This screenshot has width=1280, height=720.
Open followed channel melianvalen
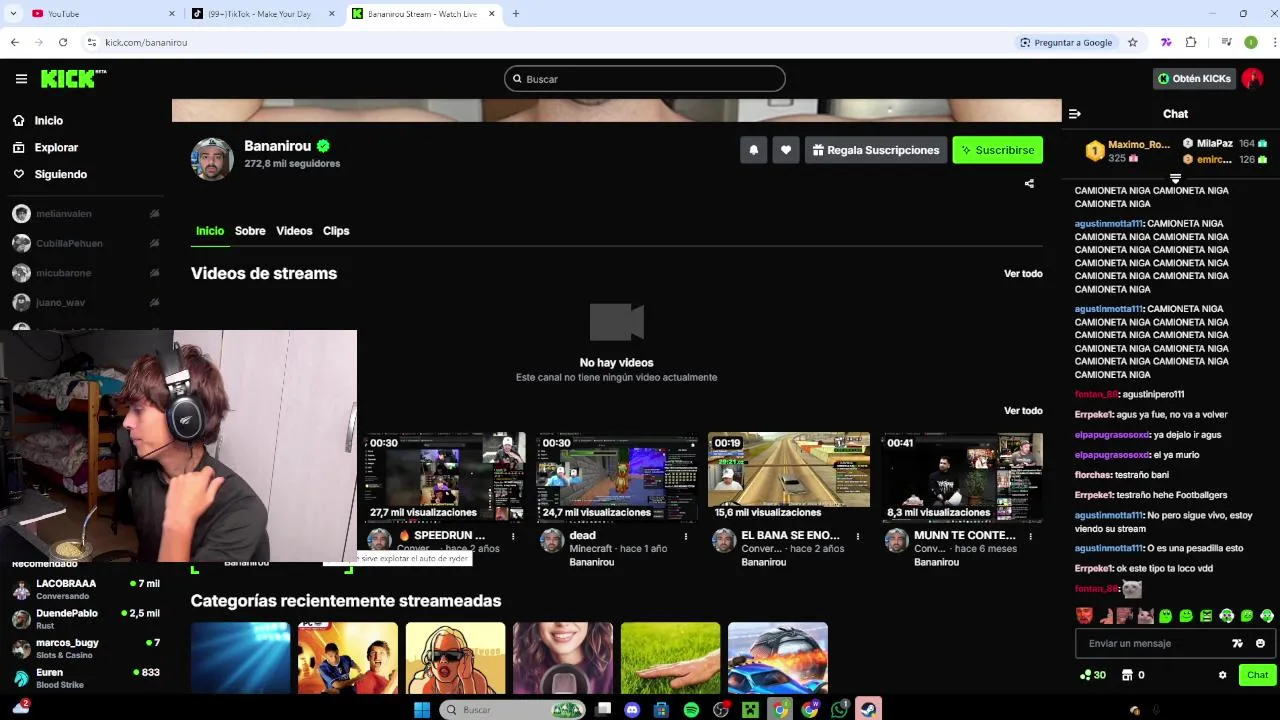(x=85, y=214)
